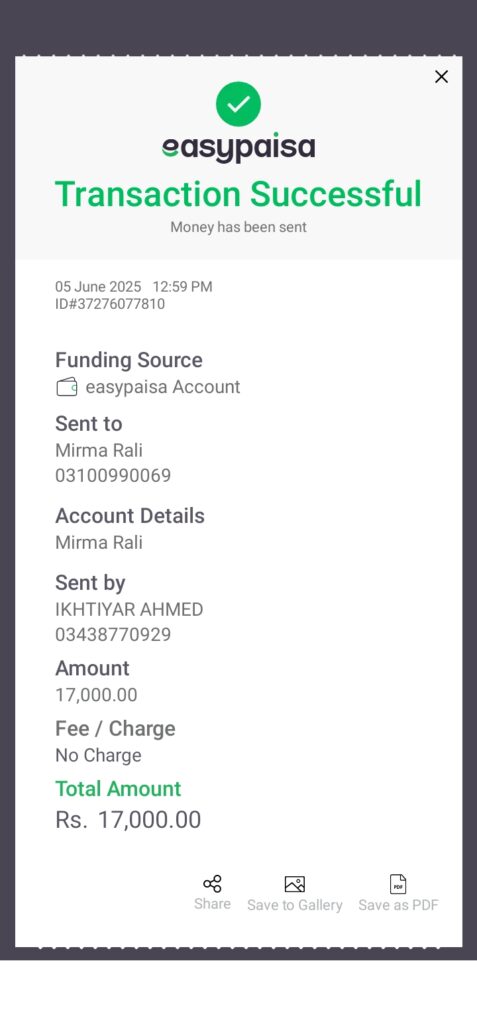This screenshot has width=477, height=1024.
Task: Tap the wallet icon beside easypaisa Account
Action: [67, 387]
